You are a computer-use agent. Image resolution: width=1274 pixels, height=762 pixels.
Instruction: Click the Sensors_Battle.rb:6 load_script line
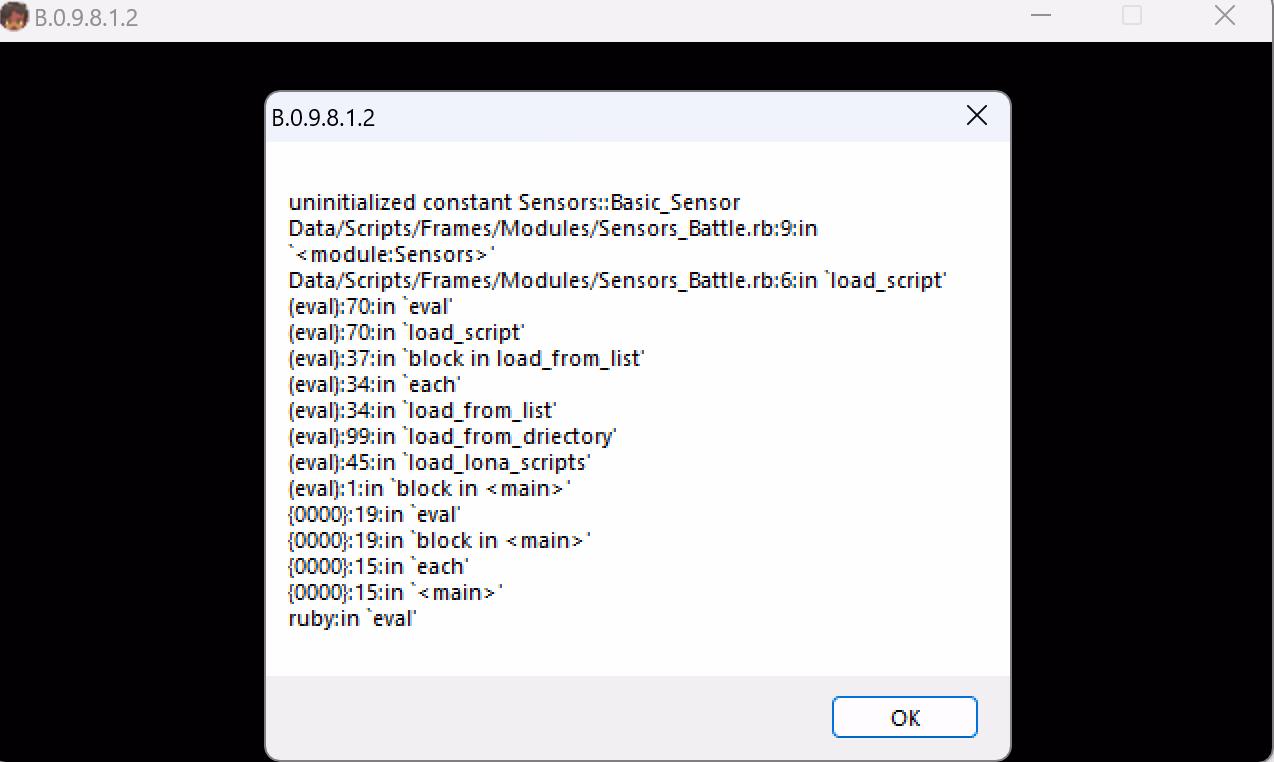(x=617, y=281)
